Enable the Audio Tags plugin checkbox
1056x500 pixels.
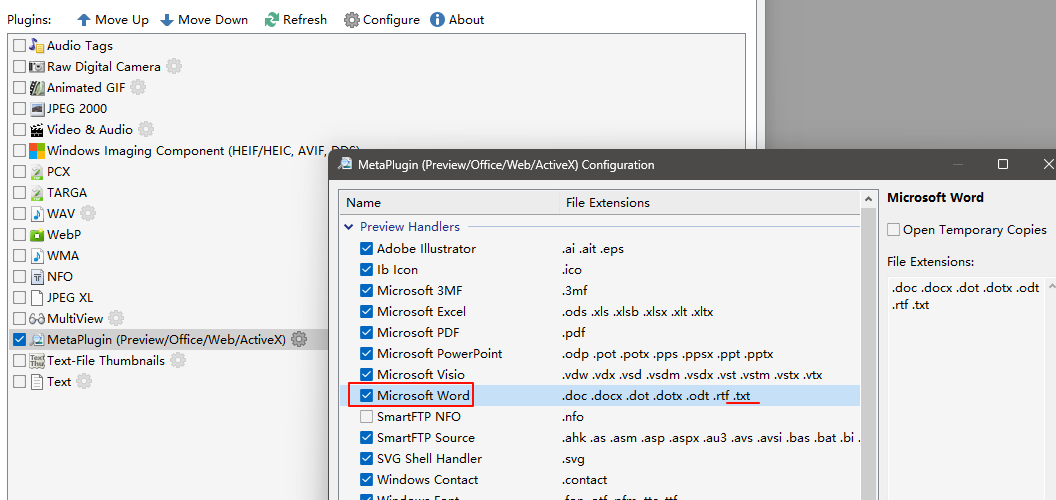coord(19,46)
